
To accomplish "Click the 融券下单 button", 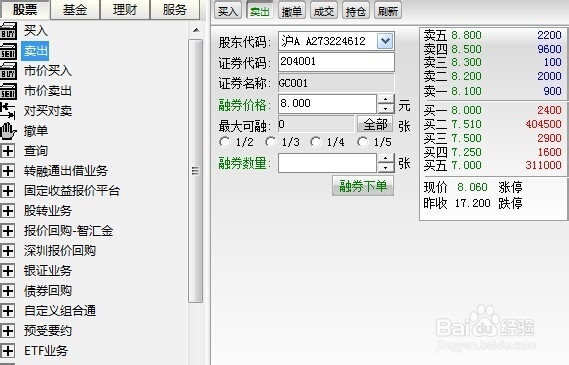I will 363,186.
